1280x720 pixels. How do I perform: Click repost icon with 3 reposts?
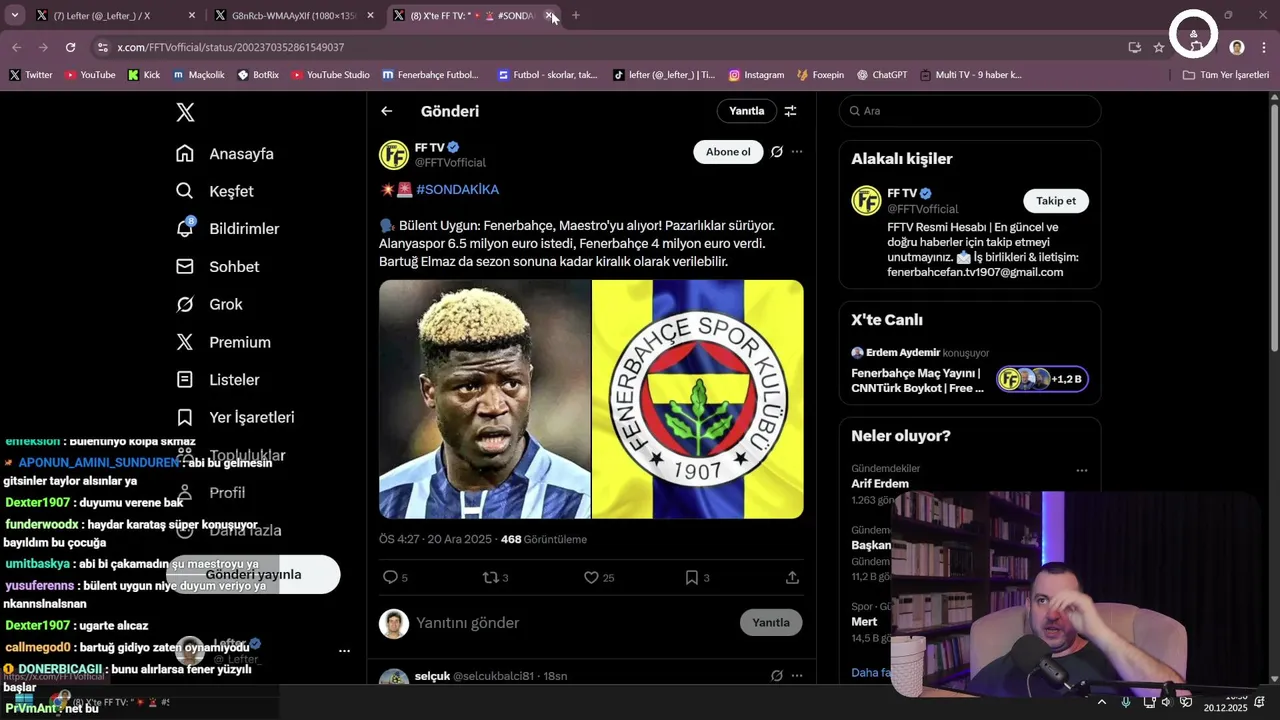(496, 577)
